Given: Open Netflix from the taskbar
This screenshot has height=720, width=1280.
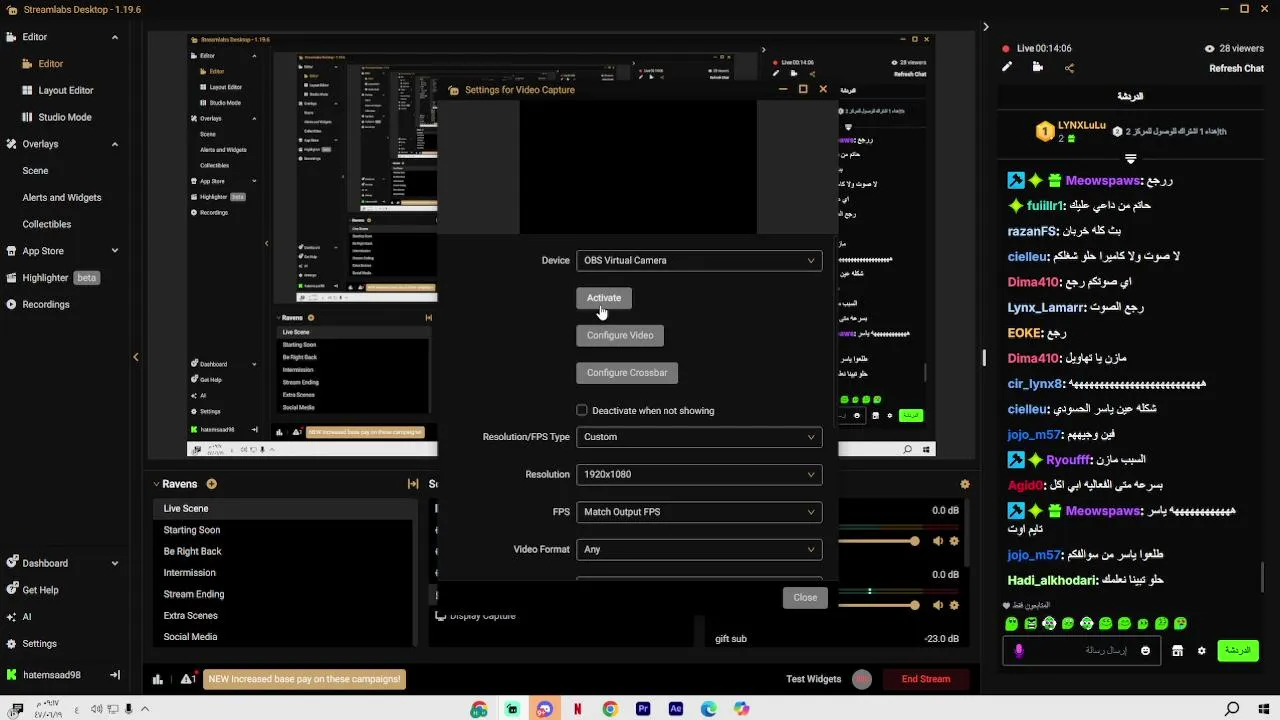Looking at the screenshot, I should coord(577,709).
